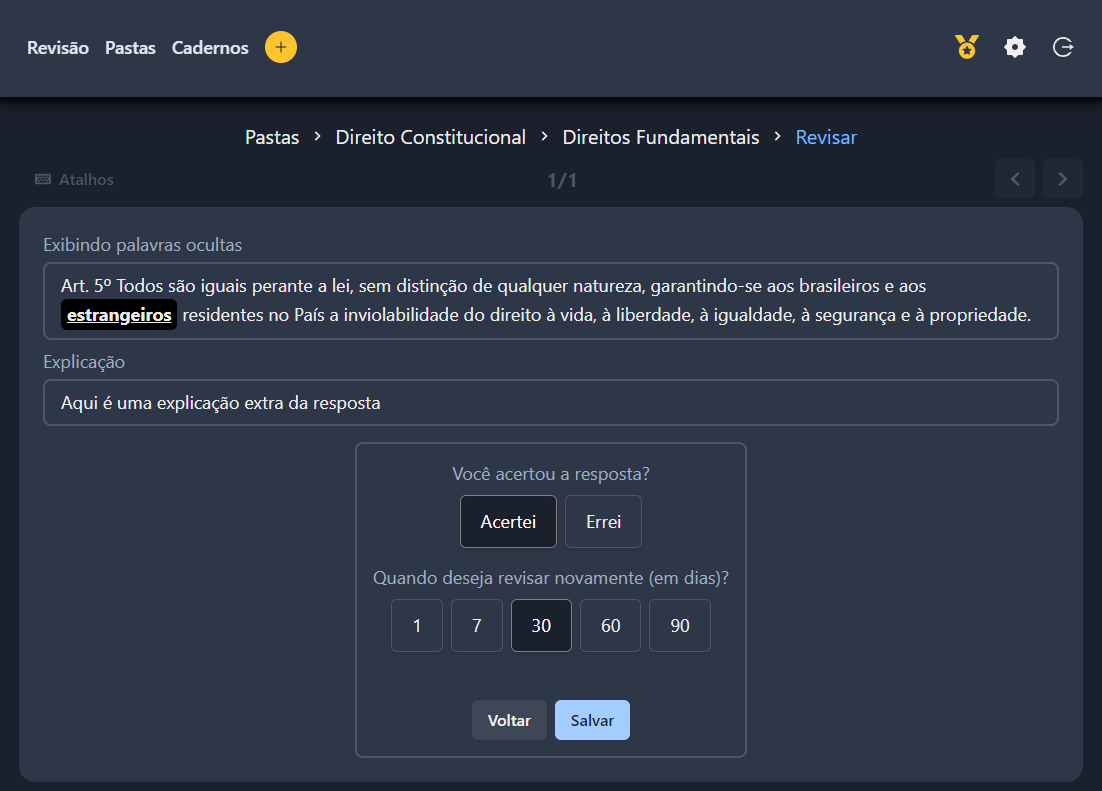The image size is (1102, 791).
Task: Click the Revisar breadcrumb
Action: pos(826,137)
